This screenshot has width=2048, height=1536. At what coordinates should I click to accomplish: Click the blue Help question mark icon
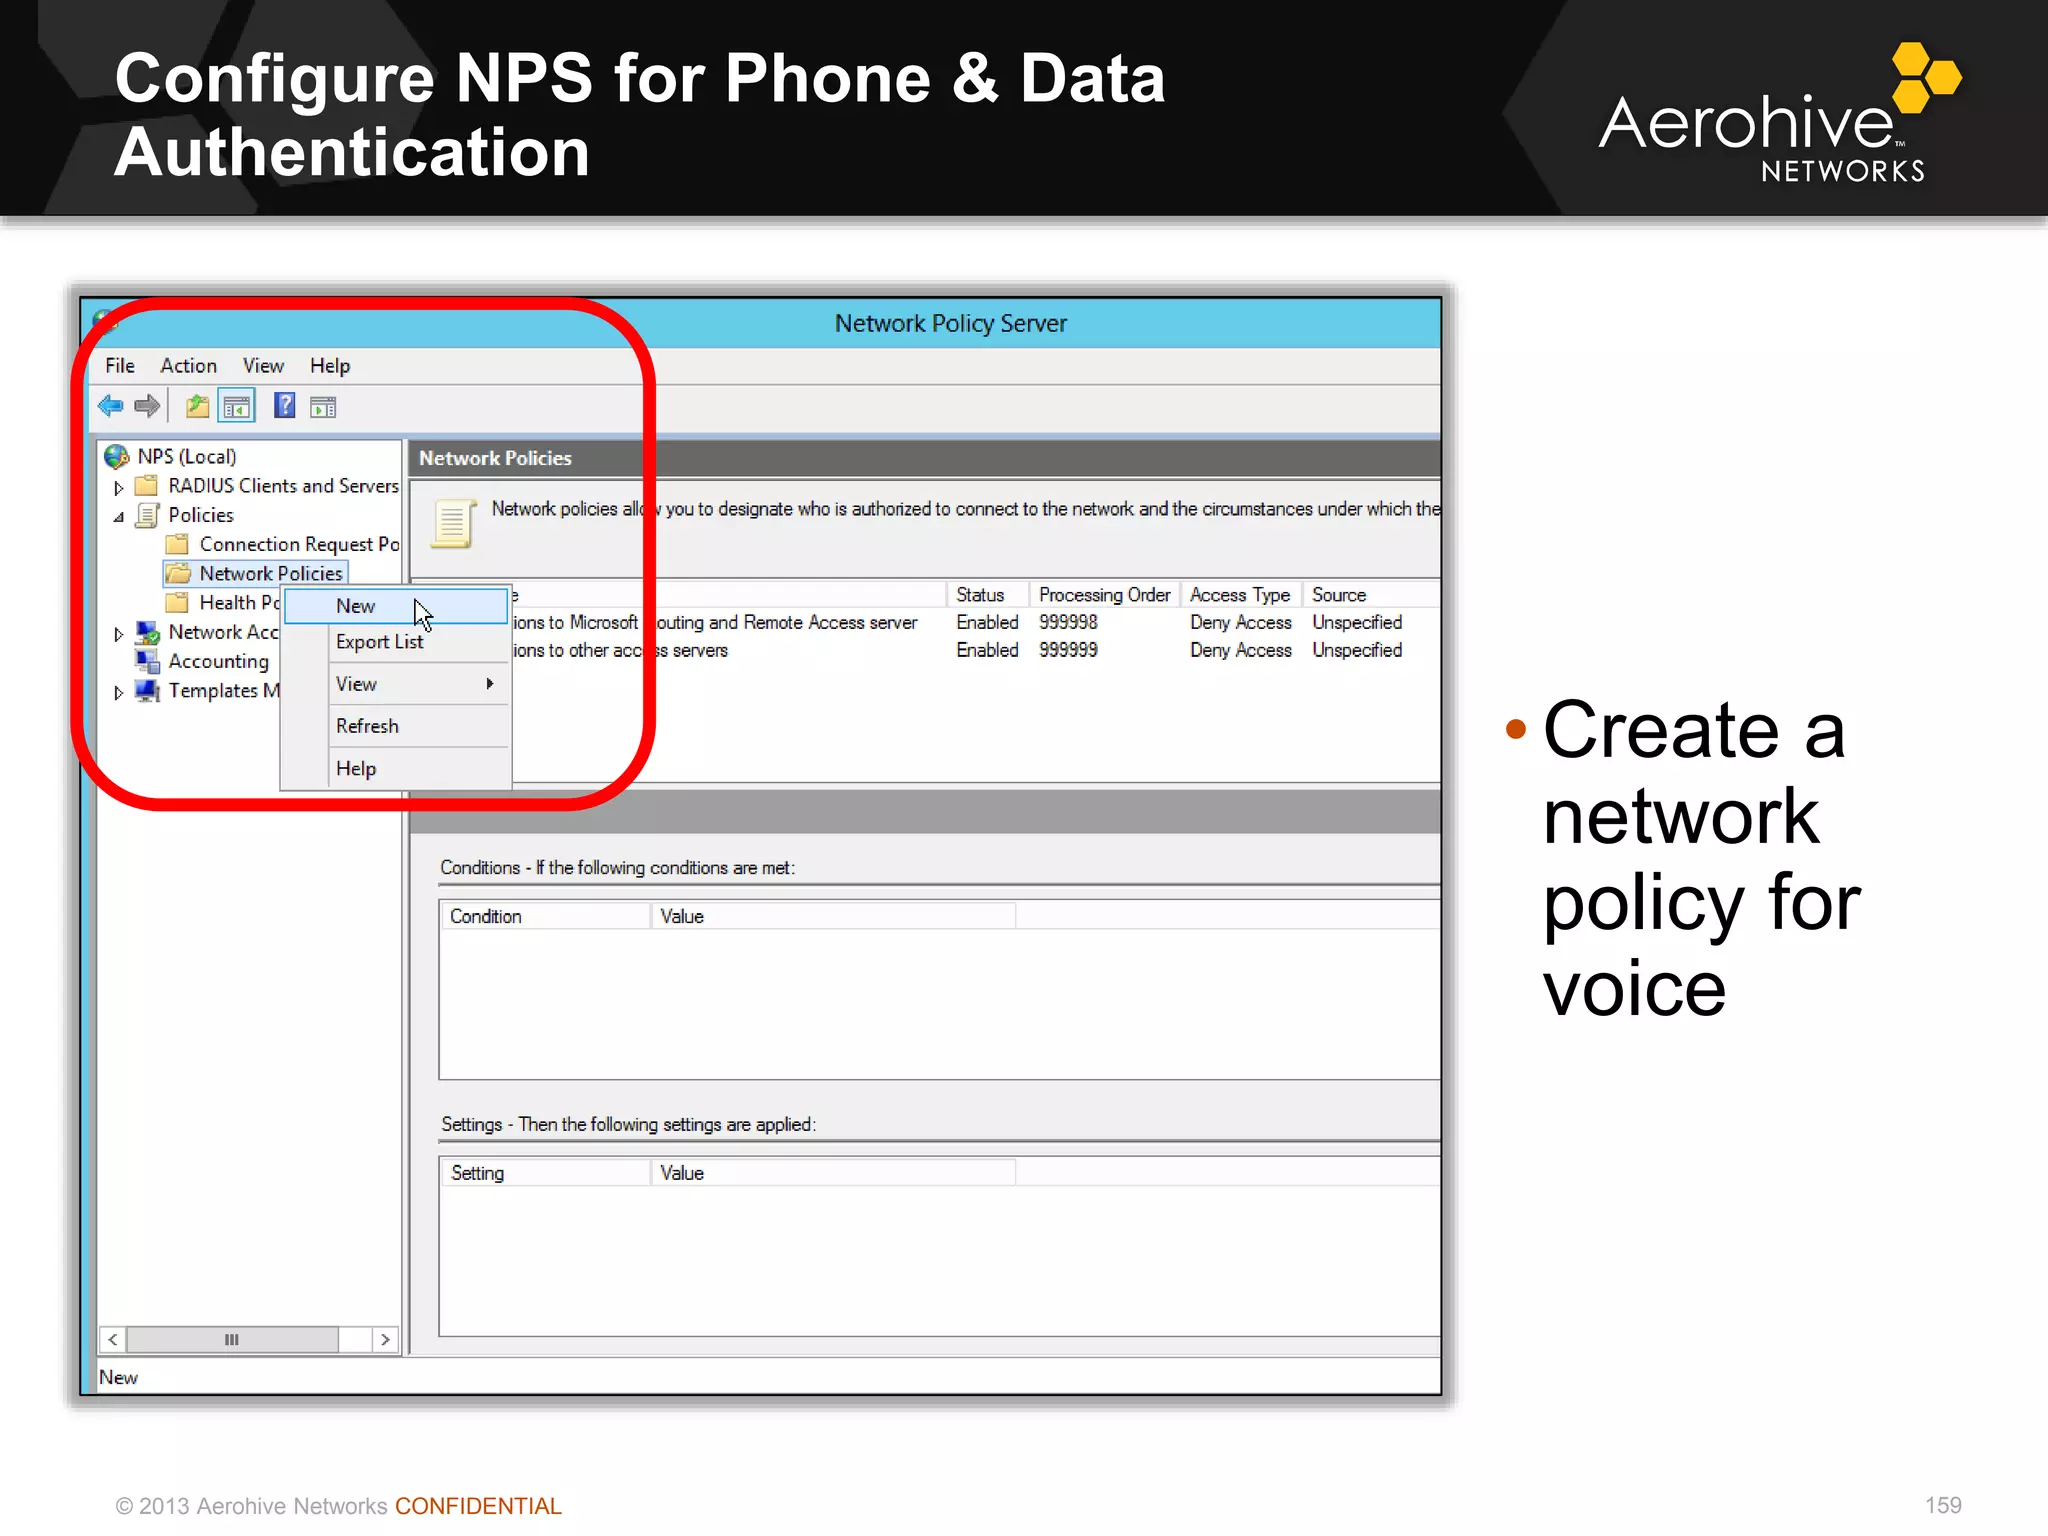coord(285,405)
